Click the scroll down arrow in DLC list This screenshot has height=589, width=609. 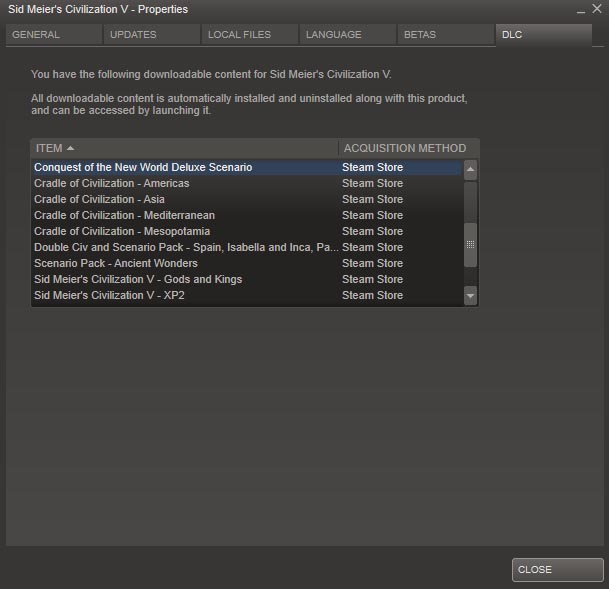click(x=470, y=296)
